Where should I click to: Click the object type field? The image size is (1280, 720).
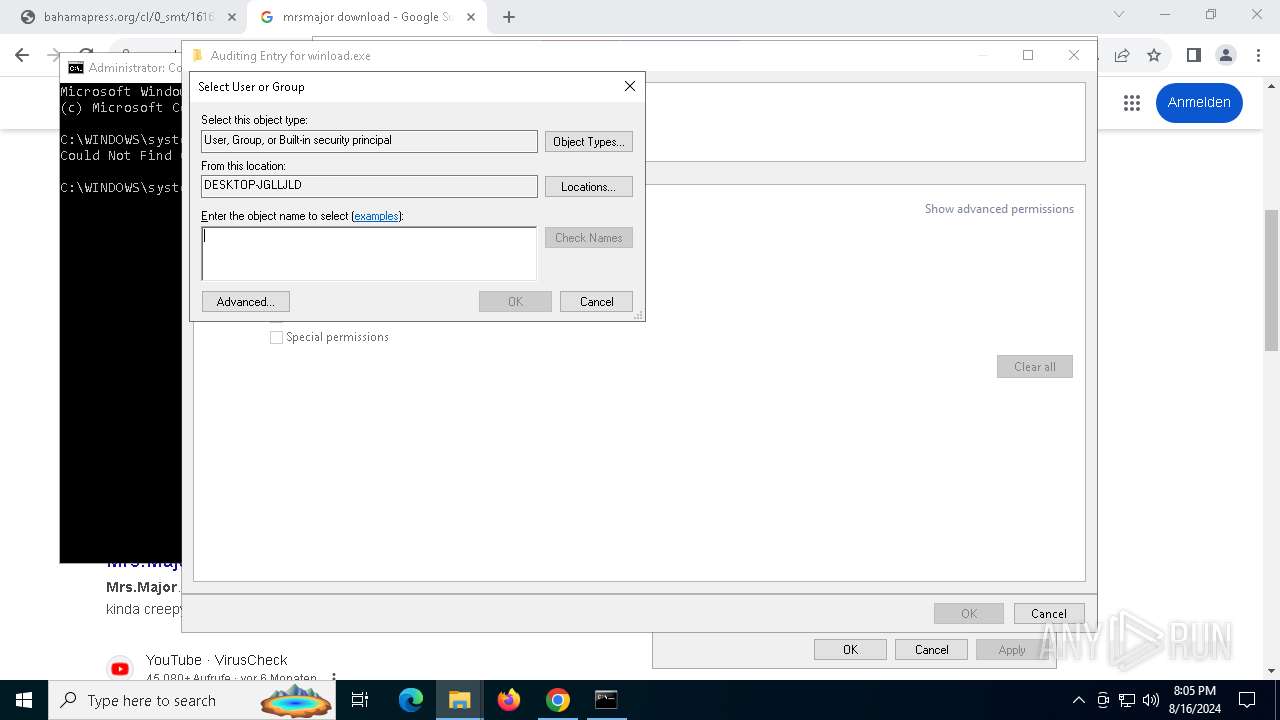[369, 141]
